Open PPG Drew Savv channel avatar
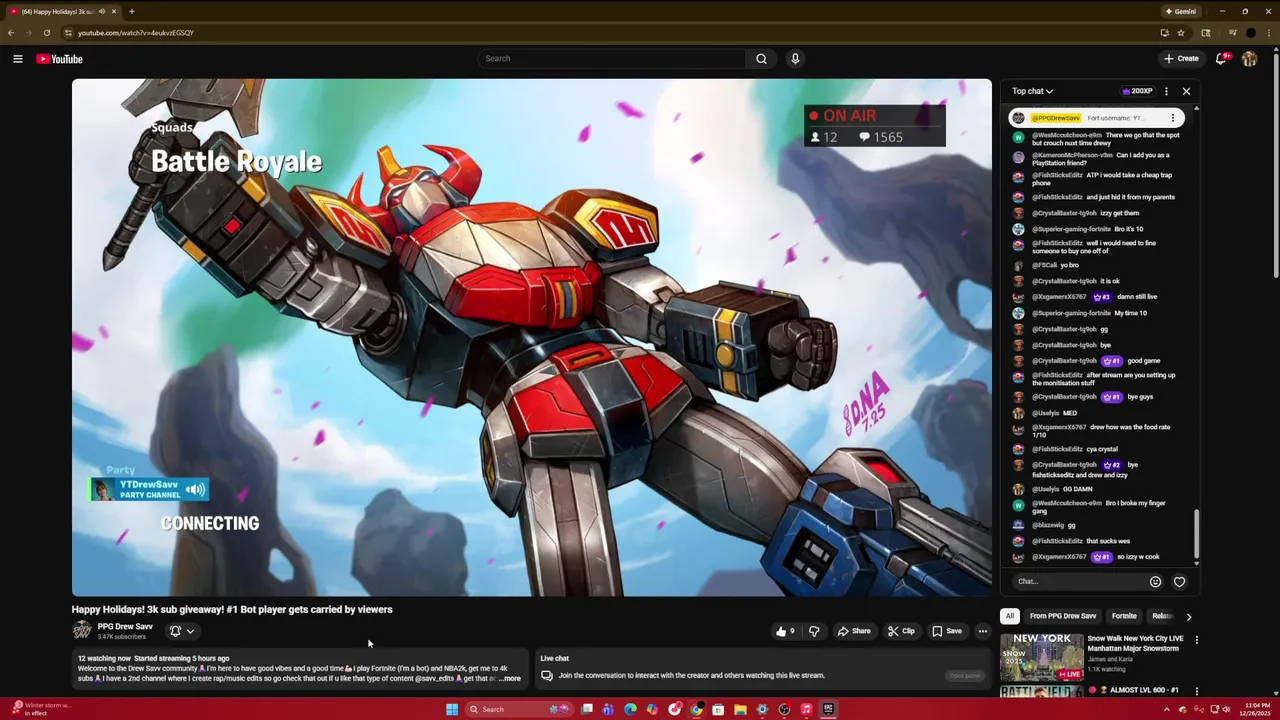 pos(82,630)
